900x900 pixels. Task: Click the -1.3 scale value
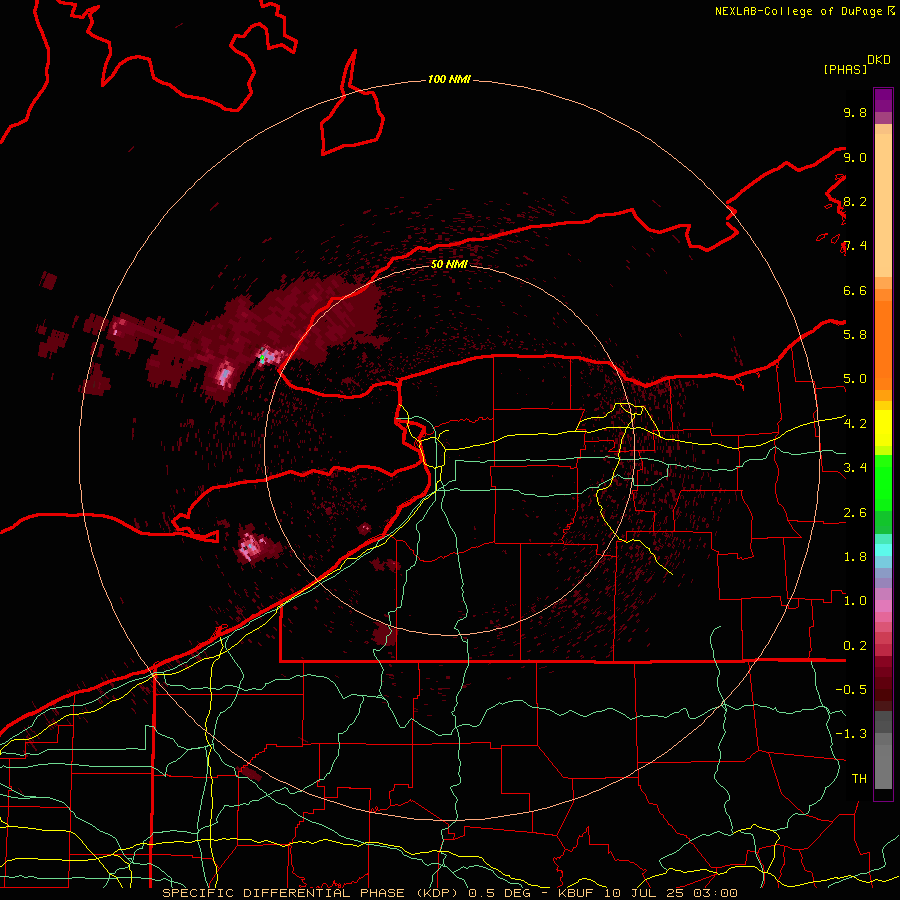(x=851, y=734)
